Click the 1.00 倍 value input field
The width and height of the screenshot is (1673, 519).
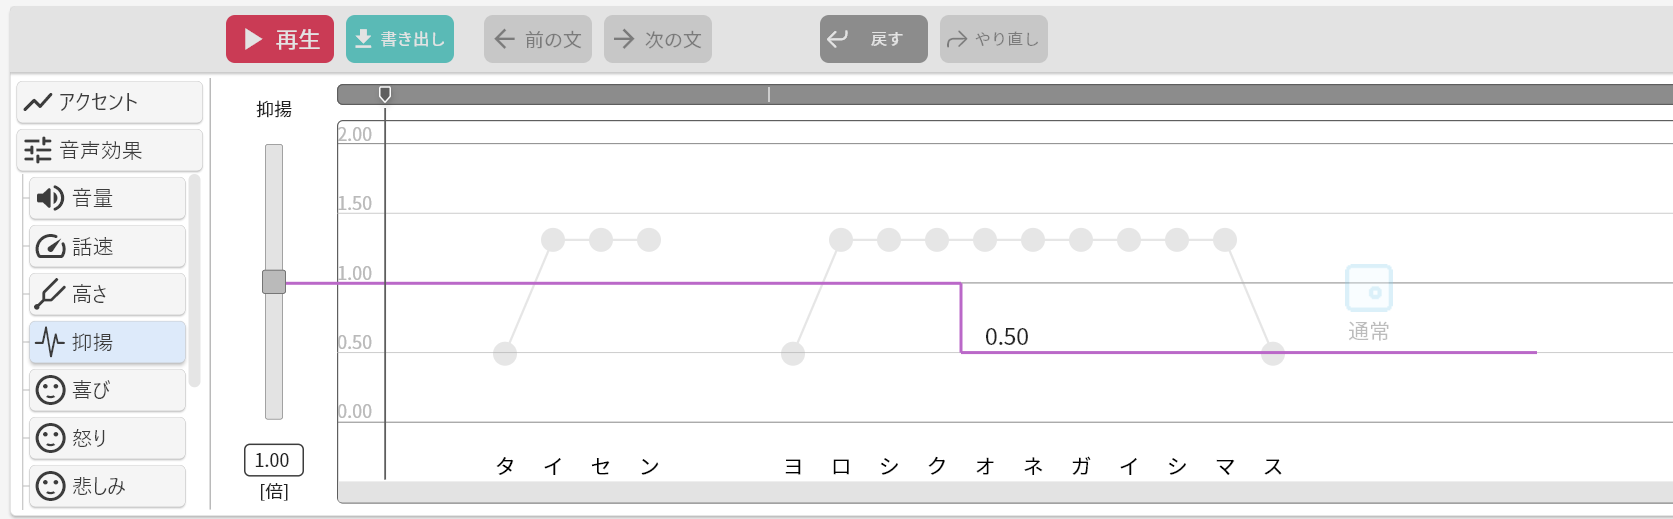(x=273, y=460)
